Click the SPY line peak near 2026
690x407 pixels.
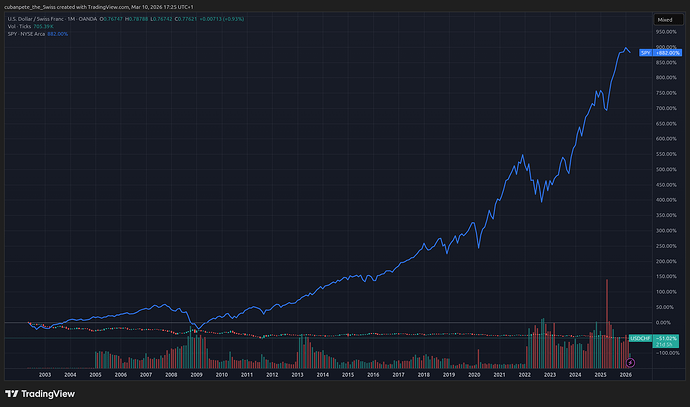coord(625,48)
